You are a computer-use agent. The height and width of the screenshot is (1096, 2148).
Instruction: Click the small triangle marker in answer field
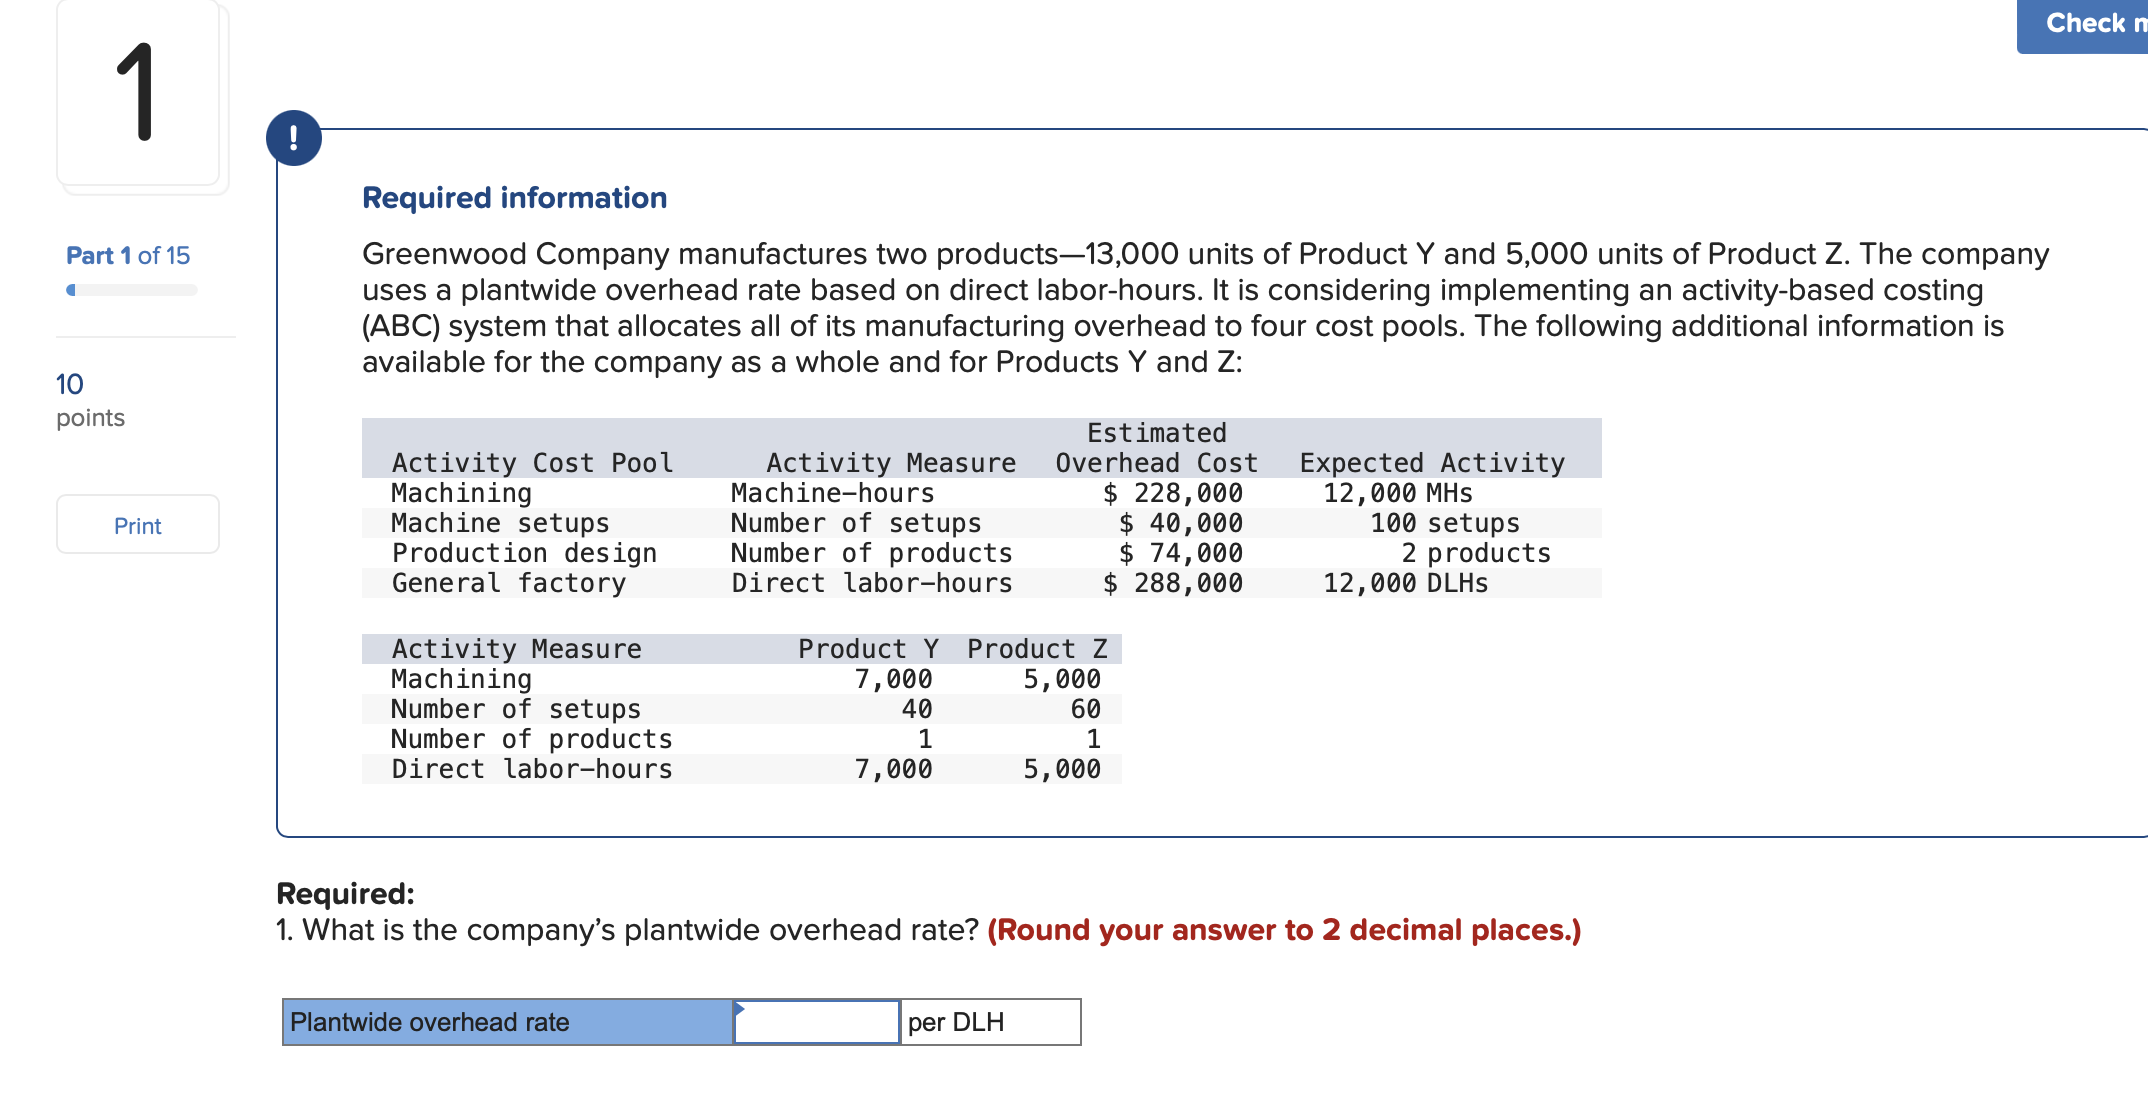pos(739,1008)
